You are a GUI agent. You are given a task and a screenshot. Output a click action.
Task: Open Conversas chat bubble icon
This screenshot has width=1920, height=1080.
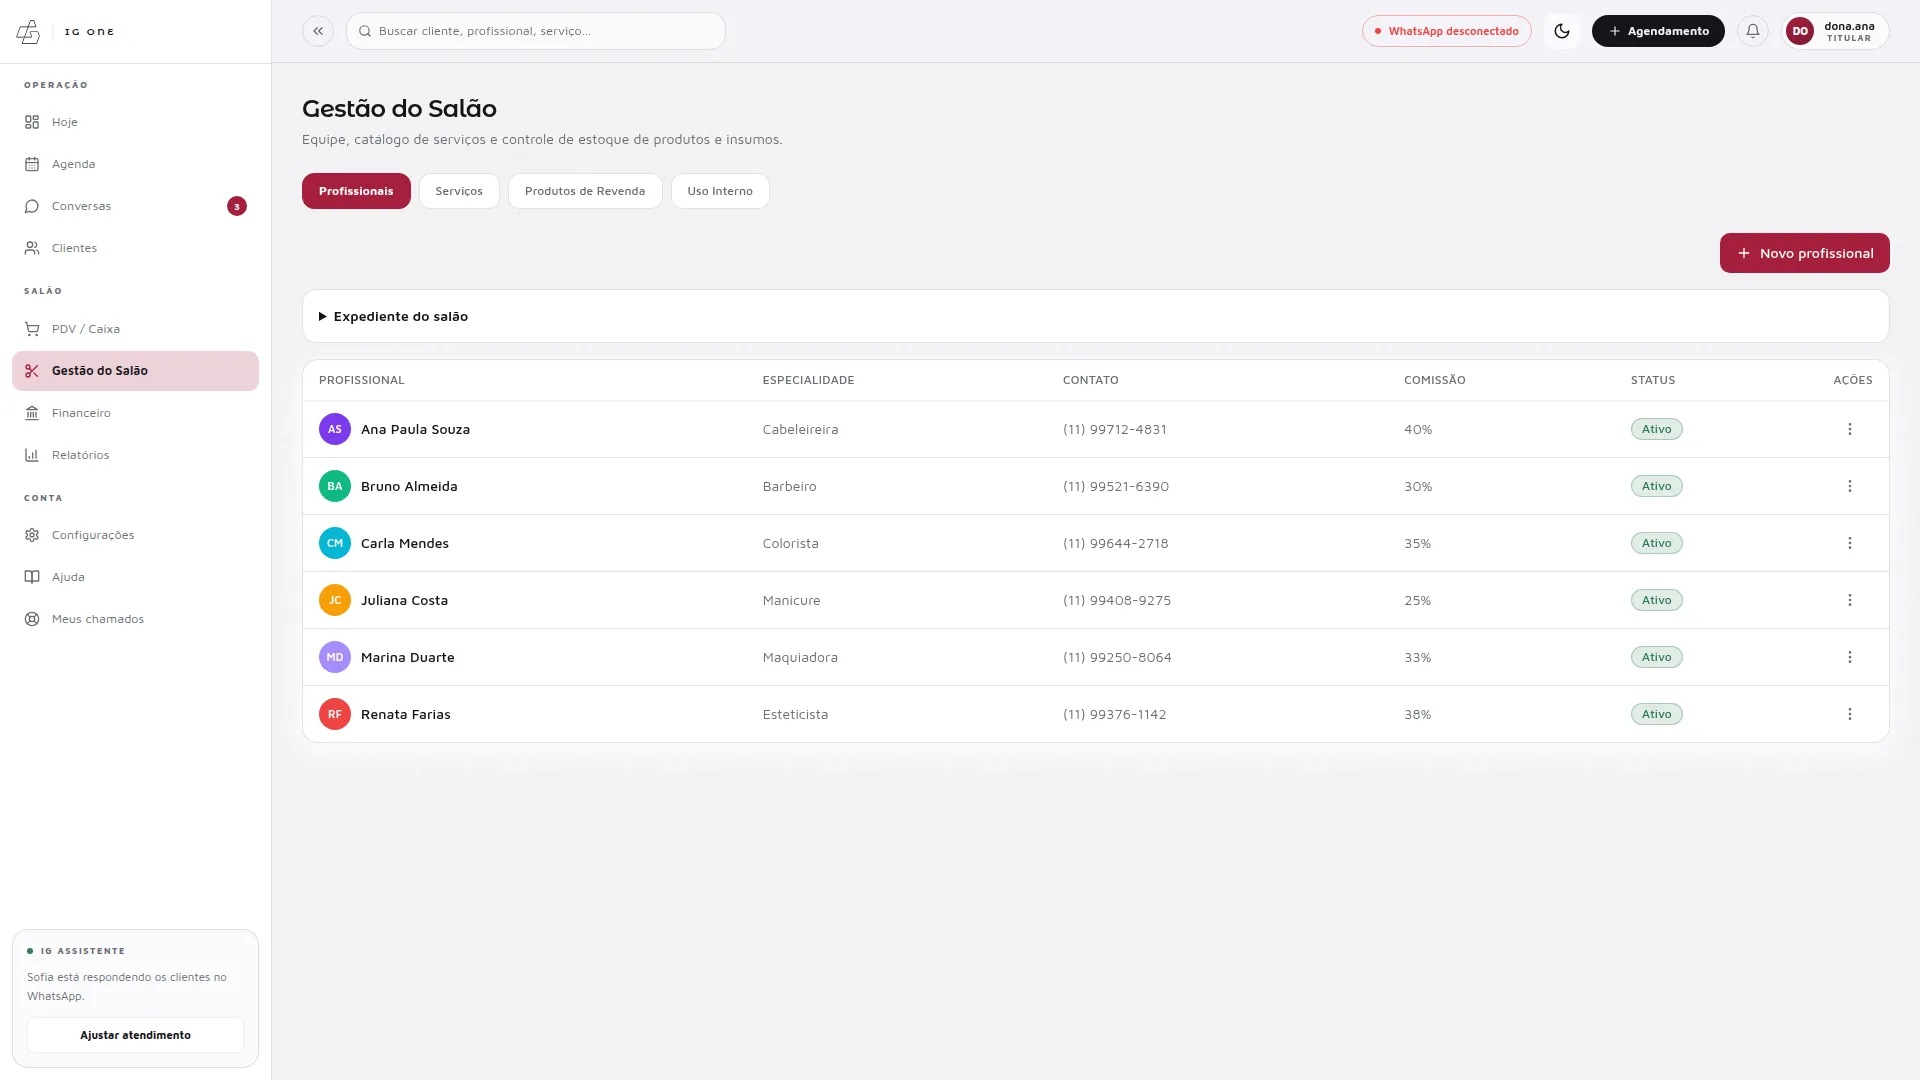coord(32,206)
